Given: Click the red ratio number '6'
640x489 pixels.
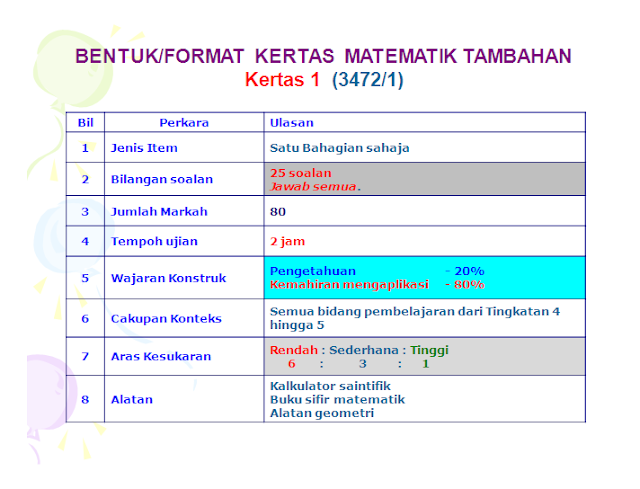Looking at the screenshot, I should (x=291, y=364).
